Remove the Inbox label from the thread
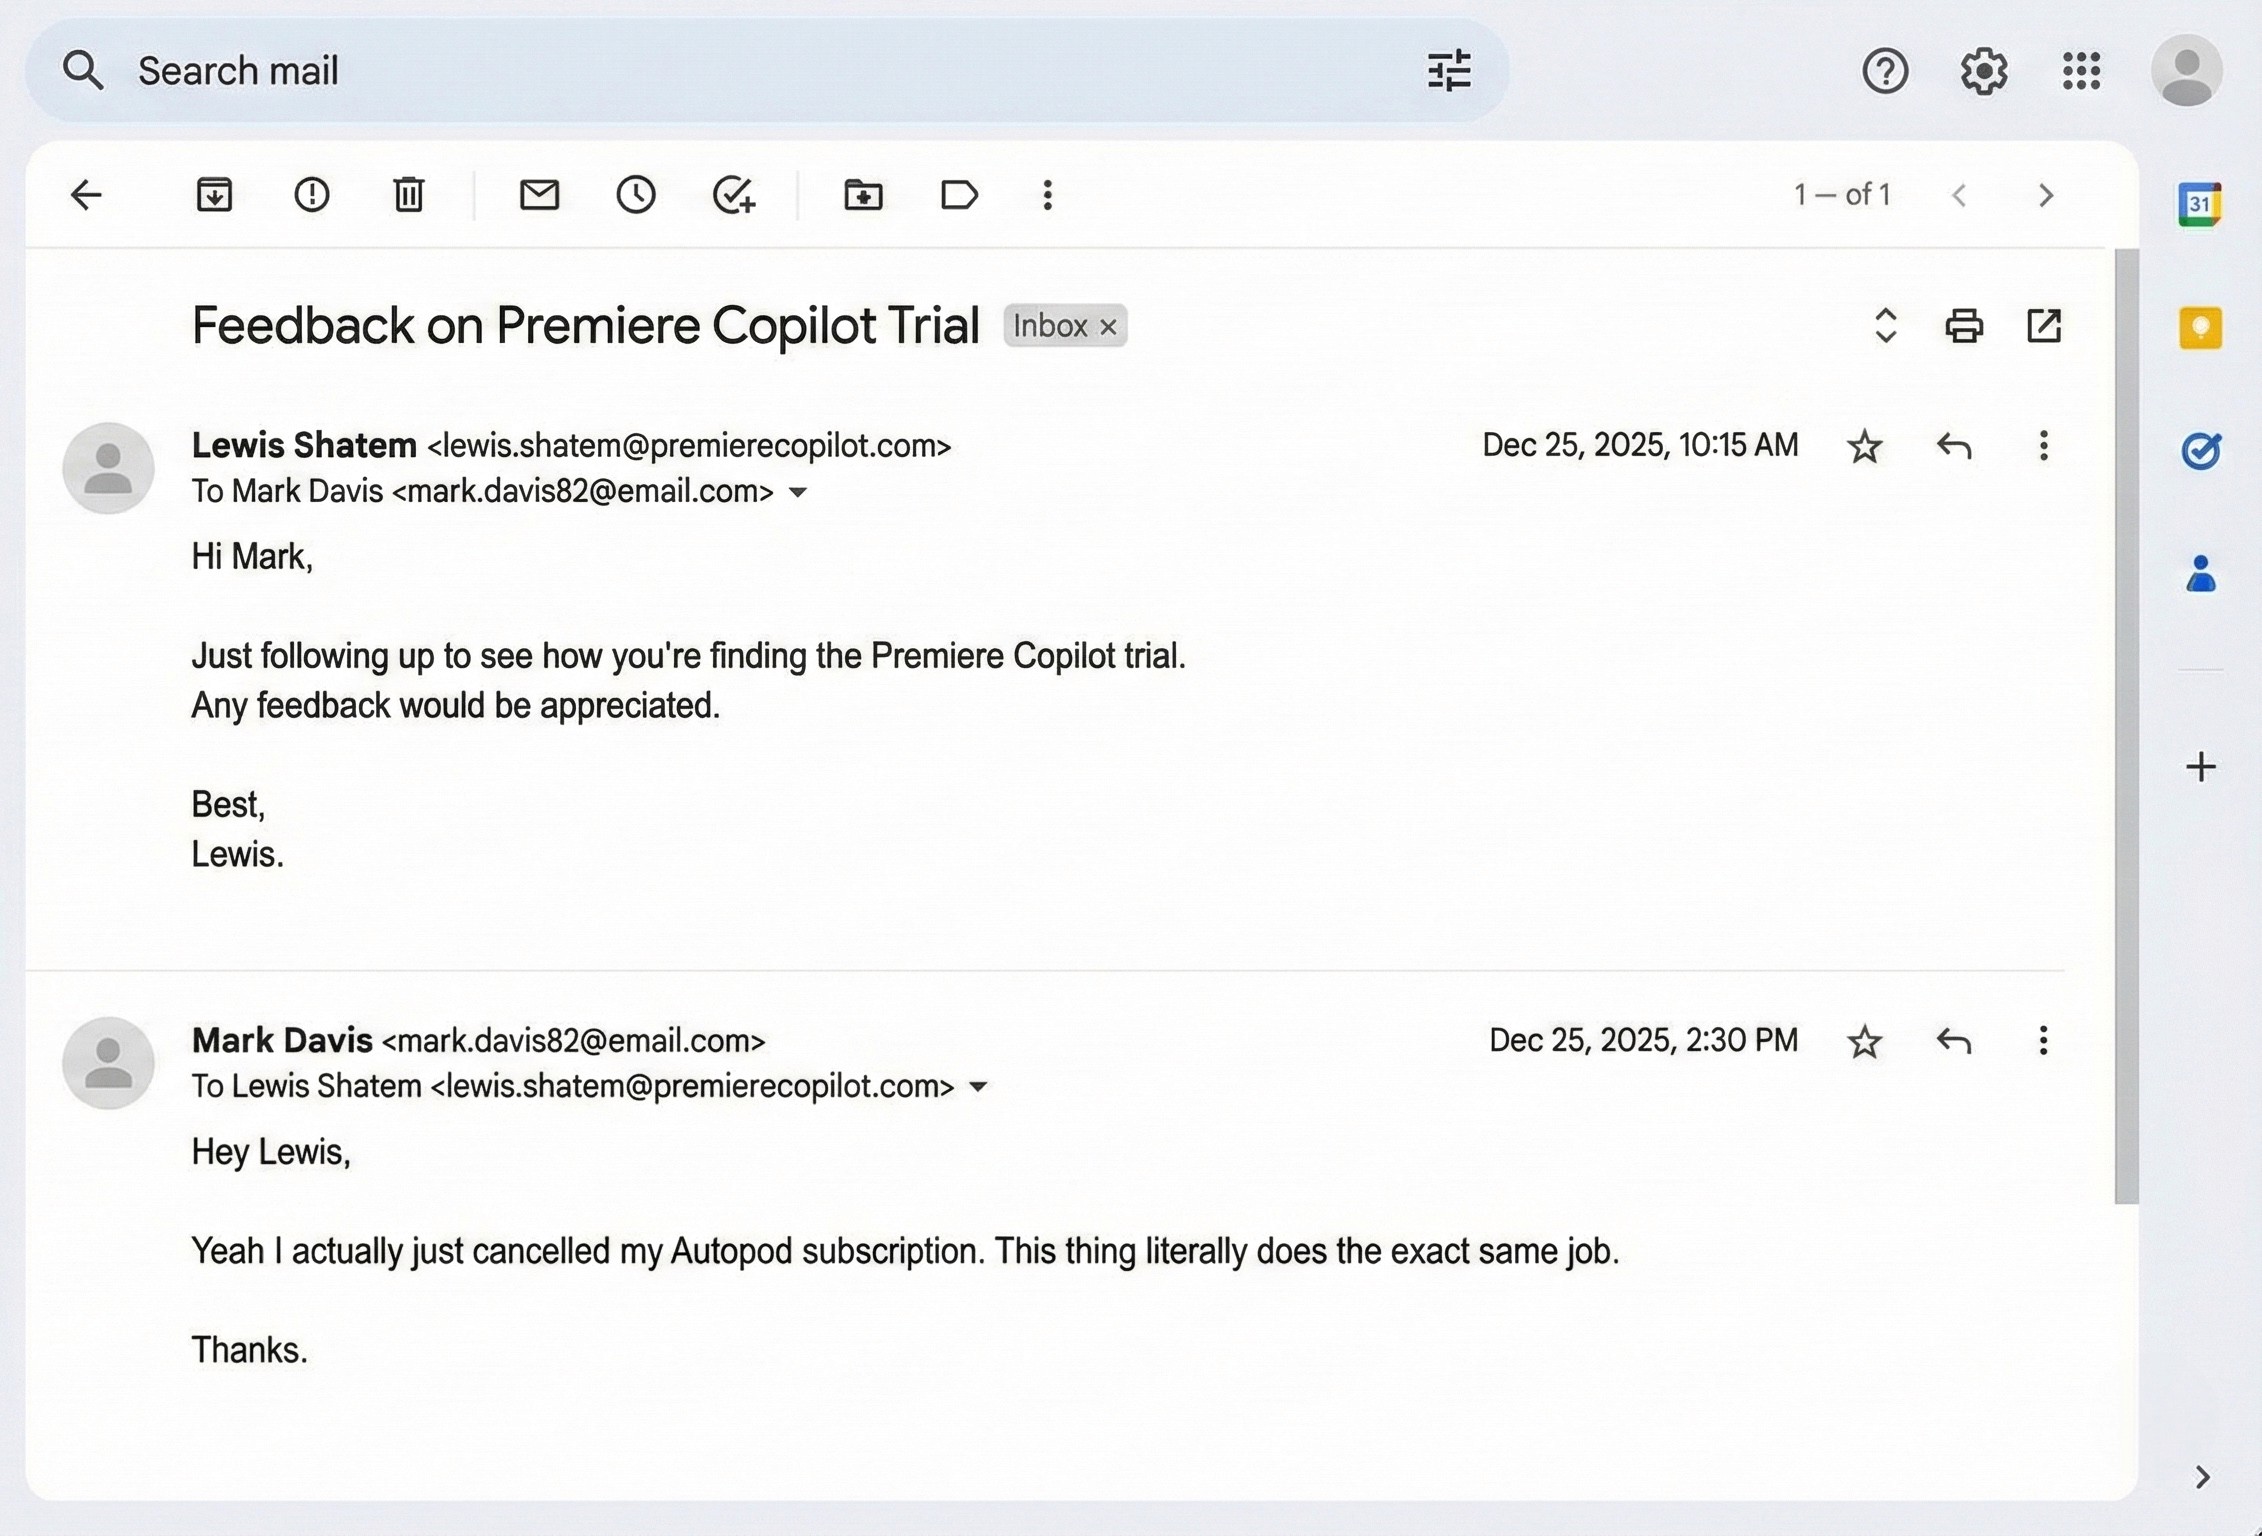 coord(1108,326)
